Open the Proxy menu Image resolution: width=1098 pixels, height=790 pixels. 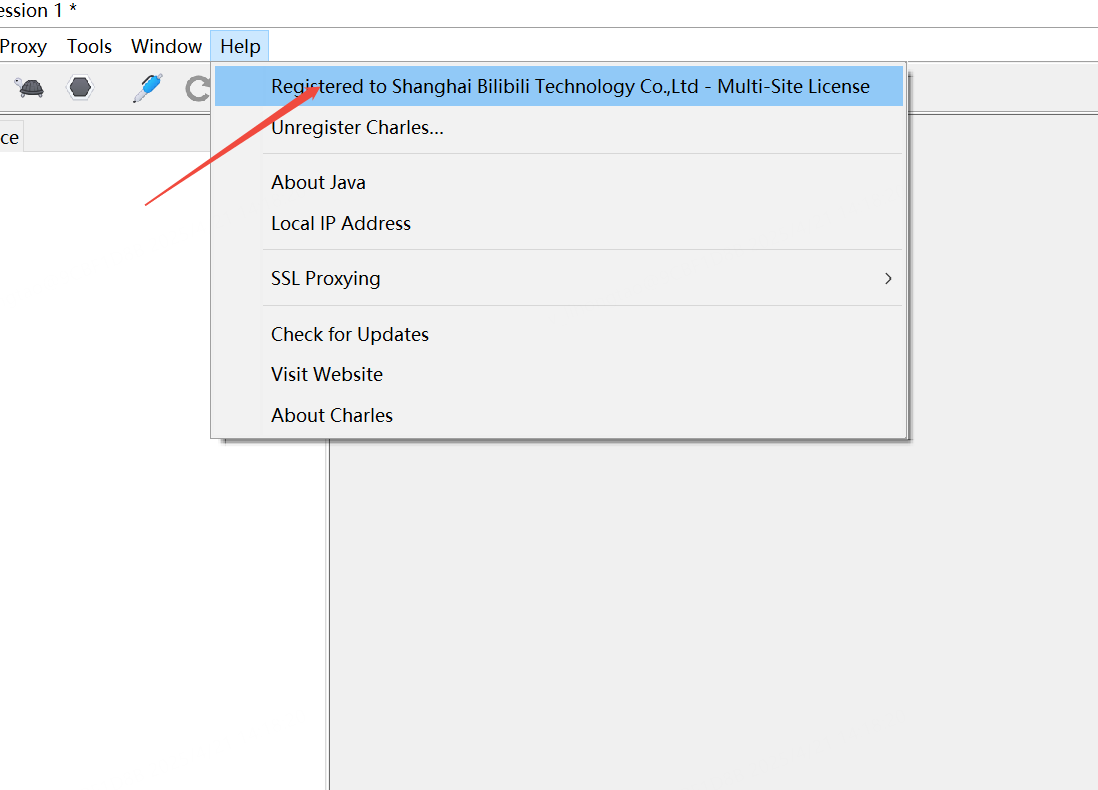pyautogui.click(x=23, y=46)
